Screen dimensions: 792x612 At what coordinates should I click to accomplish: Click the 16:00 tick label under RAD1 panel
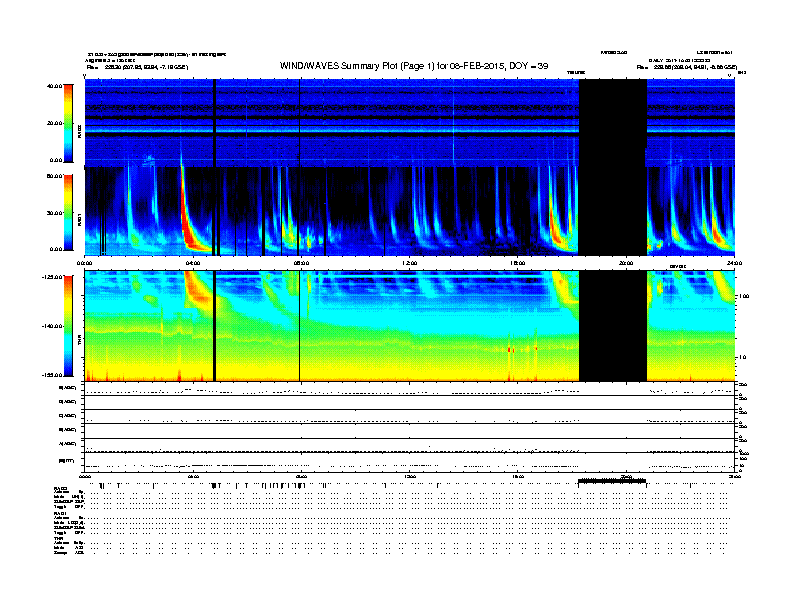pyautogui.click(x=518, y=263)
